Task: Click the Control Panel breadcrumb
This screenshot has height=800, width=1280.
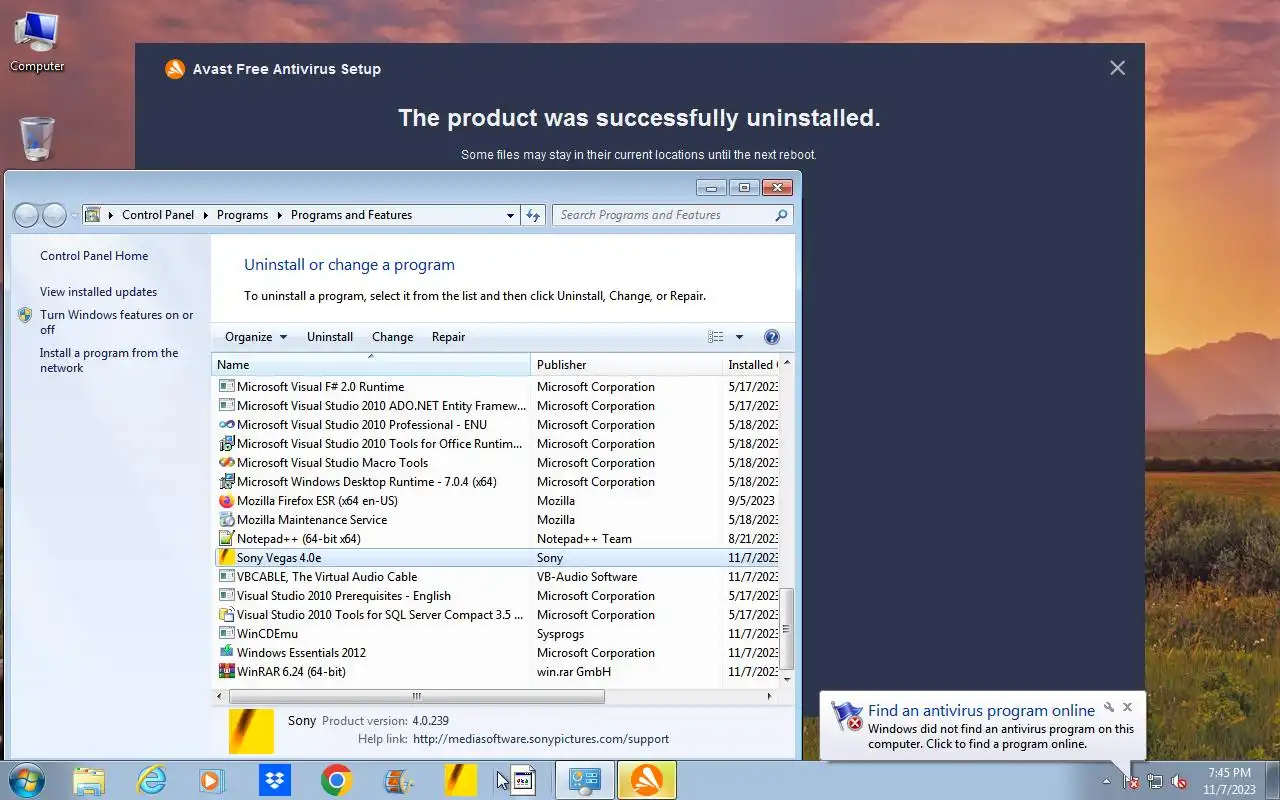Action: coord(158,215)
